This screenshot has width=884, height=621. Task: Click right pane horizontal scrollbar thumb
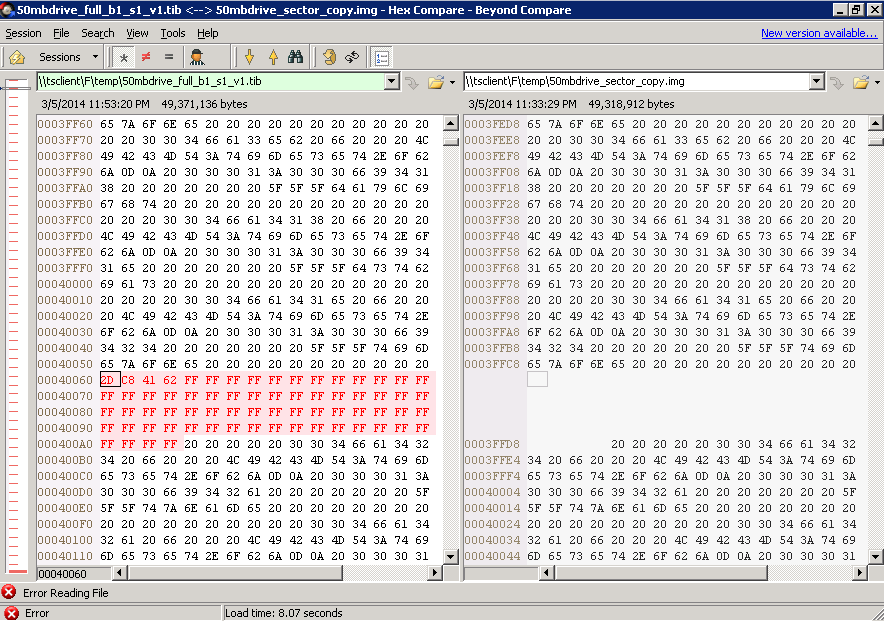[660, 573]
